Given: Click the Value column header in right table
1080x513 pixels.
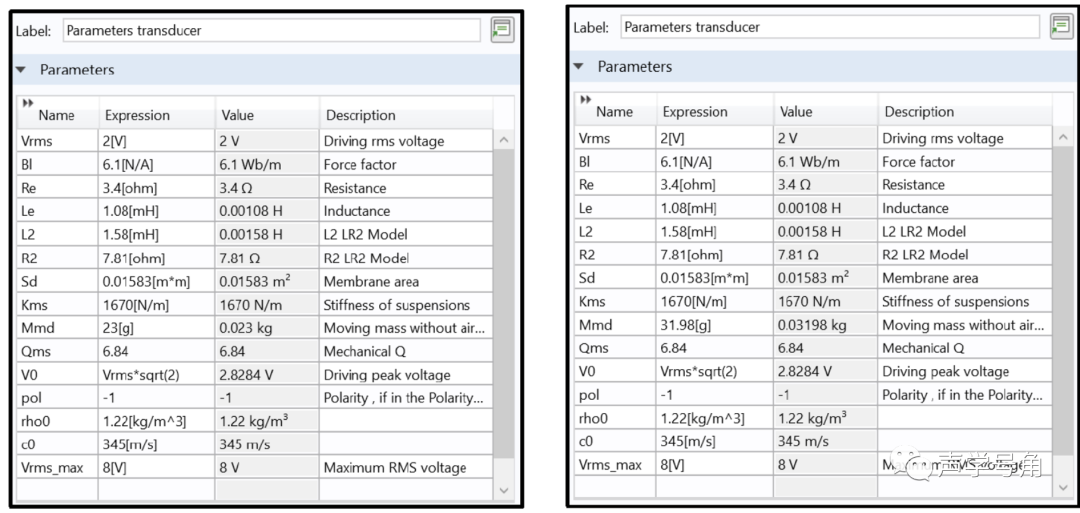Looking at the screenshot, I should (x=797, y=112).
